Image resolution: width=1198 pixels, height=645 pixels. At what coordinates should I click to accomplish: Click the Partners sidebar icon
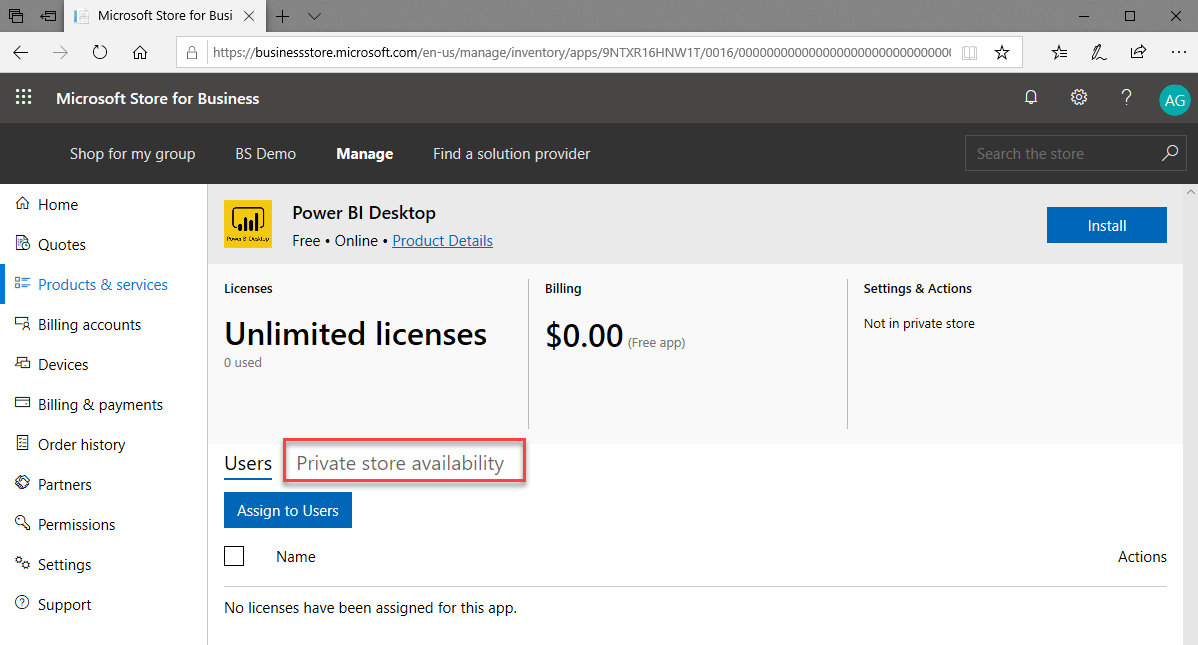[x=23, y=483]
